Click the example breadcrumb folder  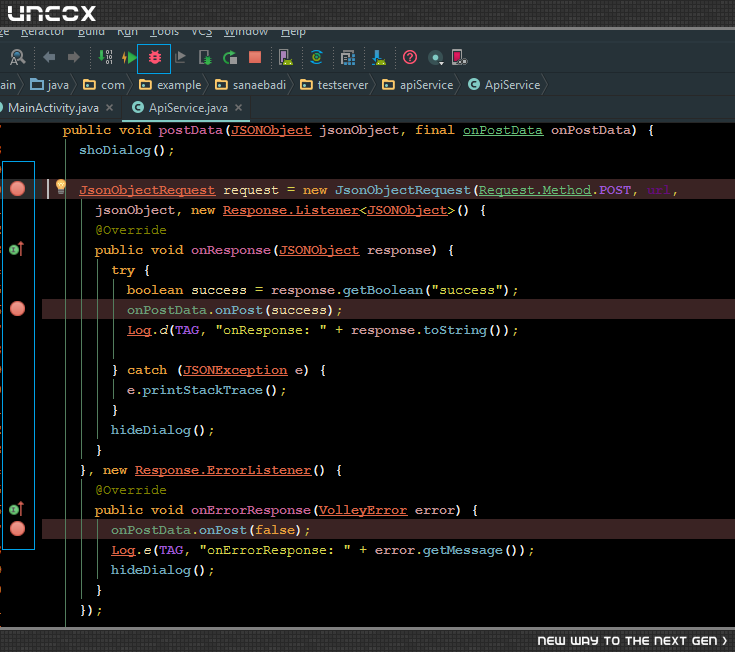[x=170, y=85]
